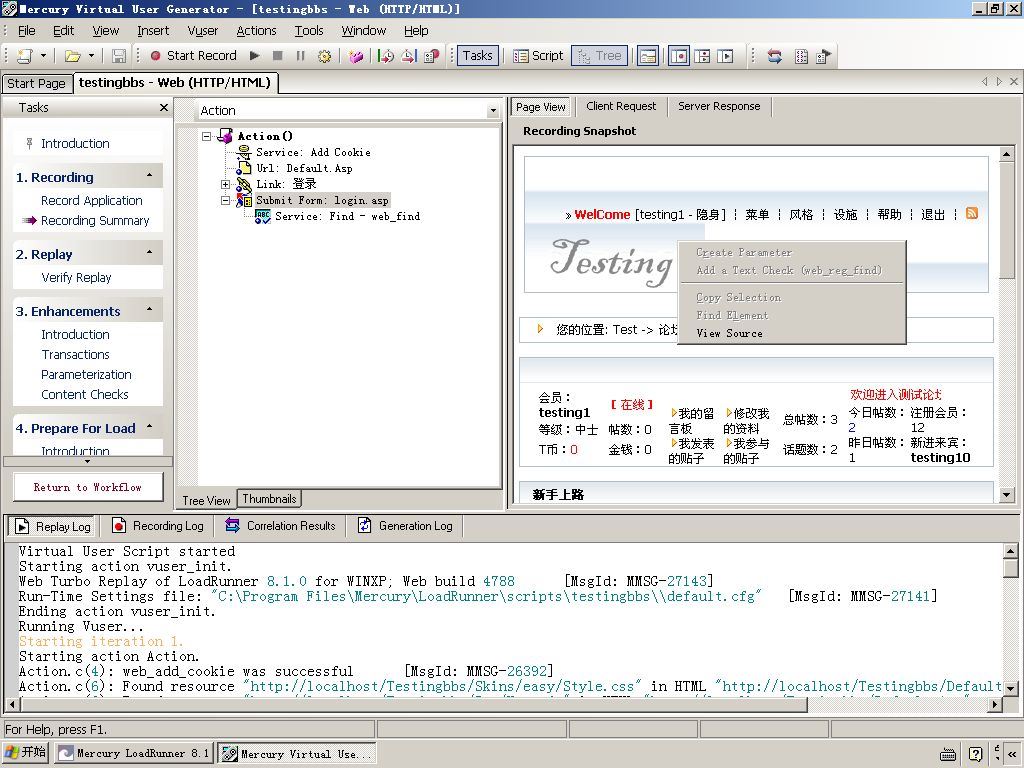The image size is (1024, 768).
Task: Switch to the Thumbnails view tab
Action: tap(269, 499)
